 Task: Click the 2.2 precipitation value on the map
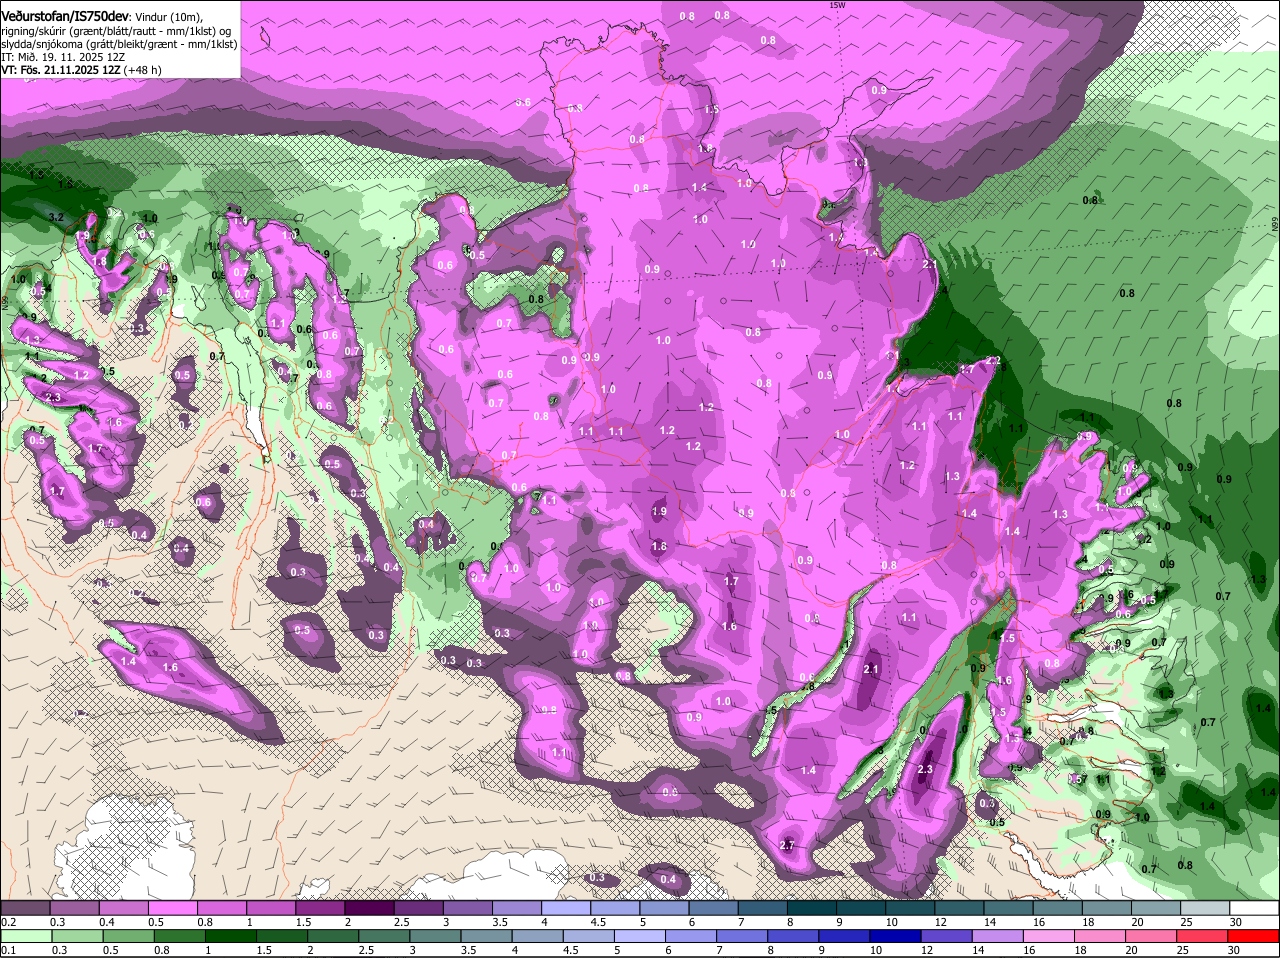993,360
